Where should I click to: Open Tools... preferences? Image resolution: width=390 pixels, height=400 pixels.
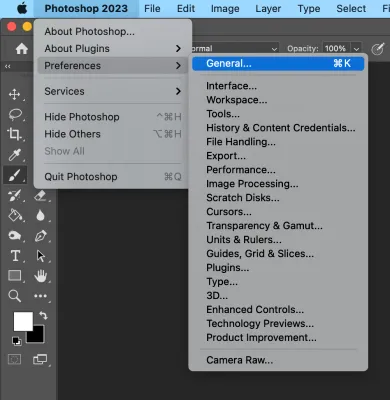pyautogui.click(x=278, y=114)
